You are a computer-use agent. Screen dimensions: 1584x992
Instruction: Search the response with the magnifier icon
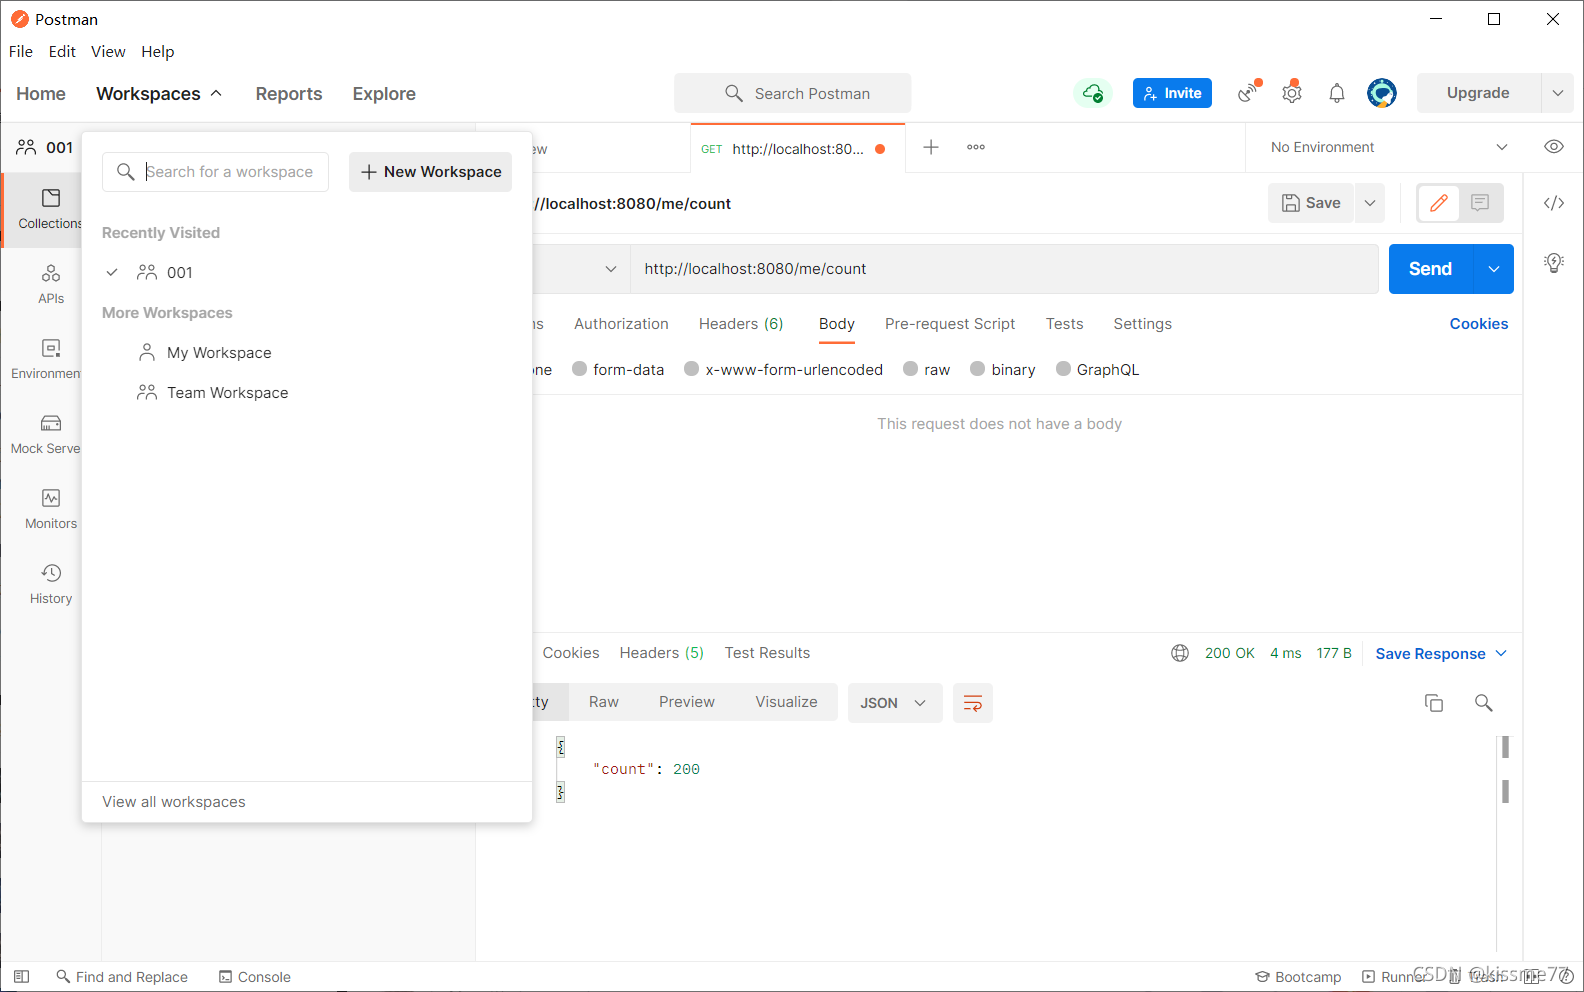click(x=1484, y=703)
